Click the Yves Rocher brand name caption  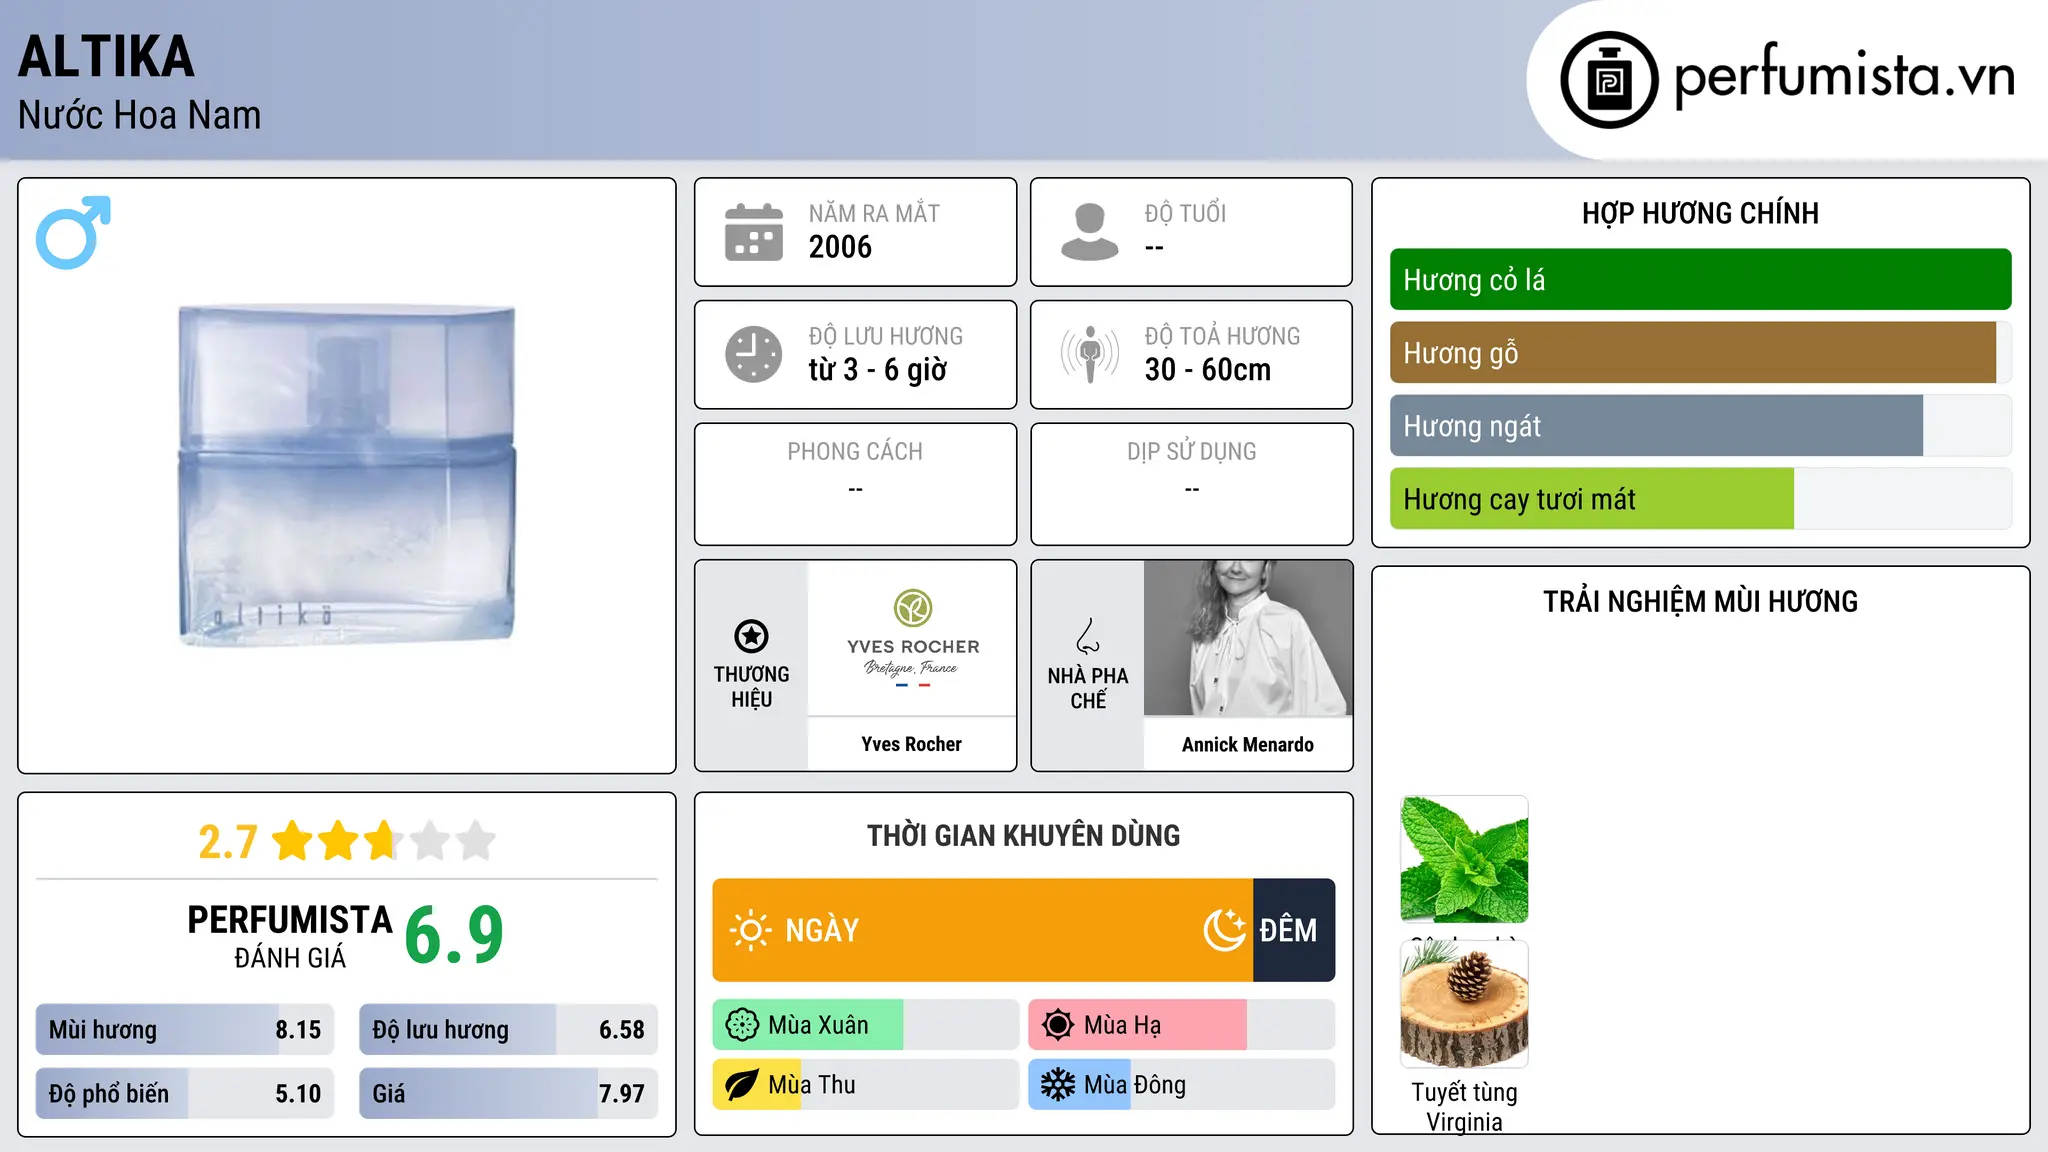click(x=912, y=744)
